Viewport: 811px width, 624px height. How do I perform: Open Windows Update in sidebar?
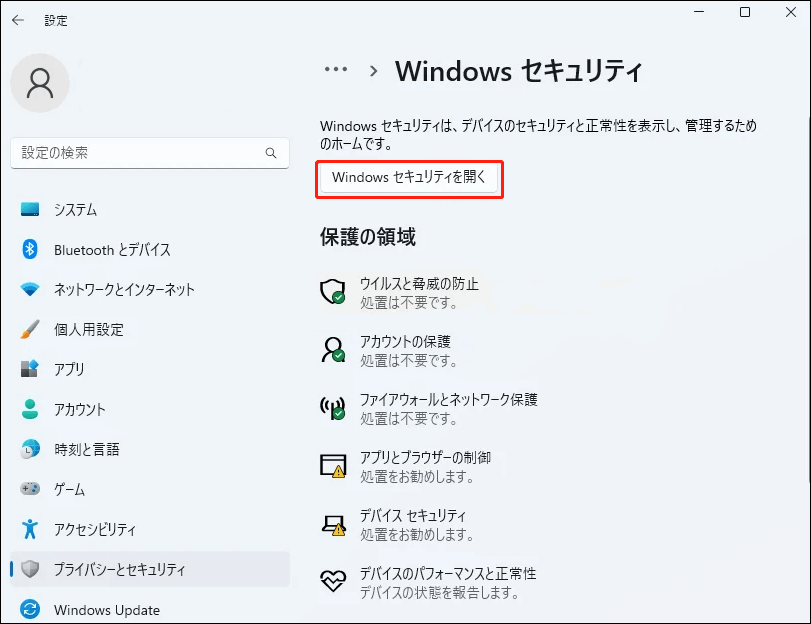[x=106, y=610]
